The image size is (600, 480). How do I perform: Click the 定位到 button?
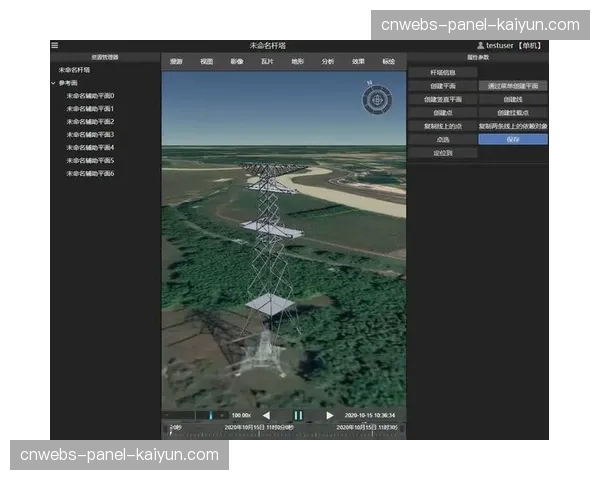point(442,153)
